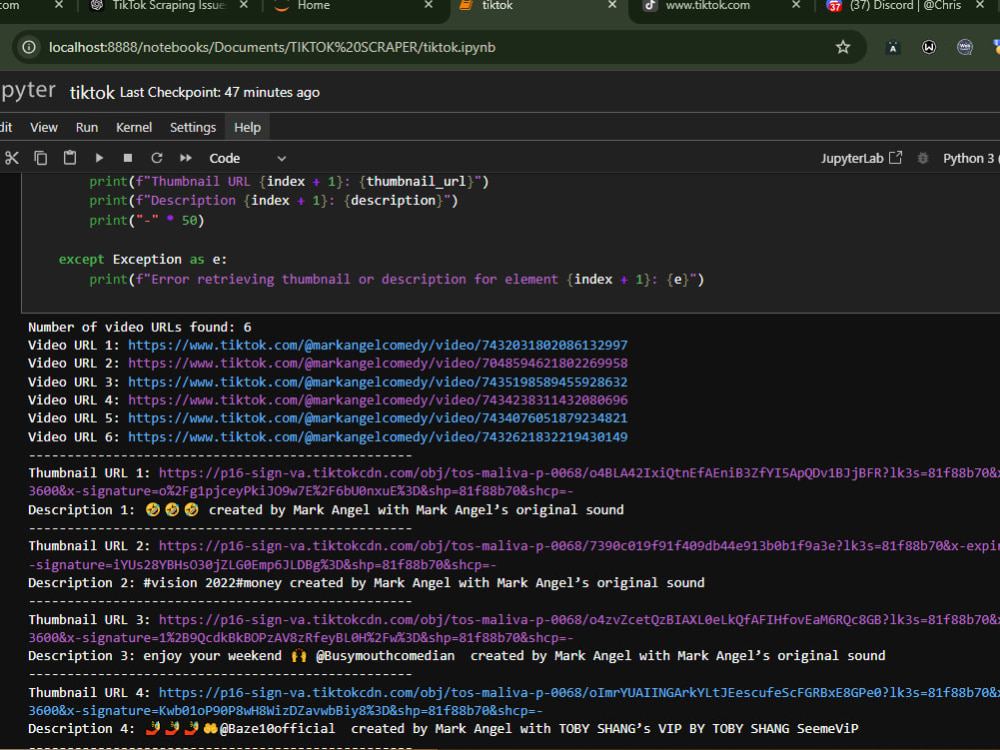
Task: Open notebook in JupyterLab
Action: click(861, 158)
